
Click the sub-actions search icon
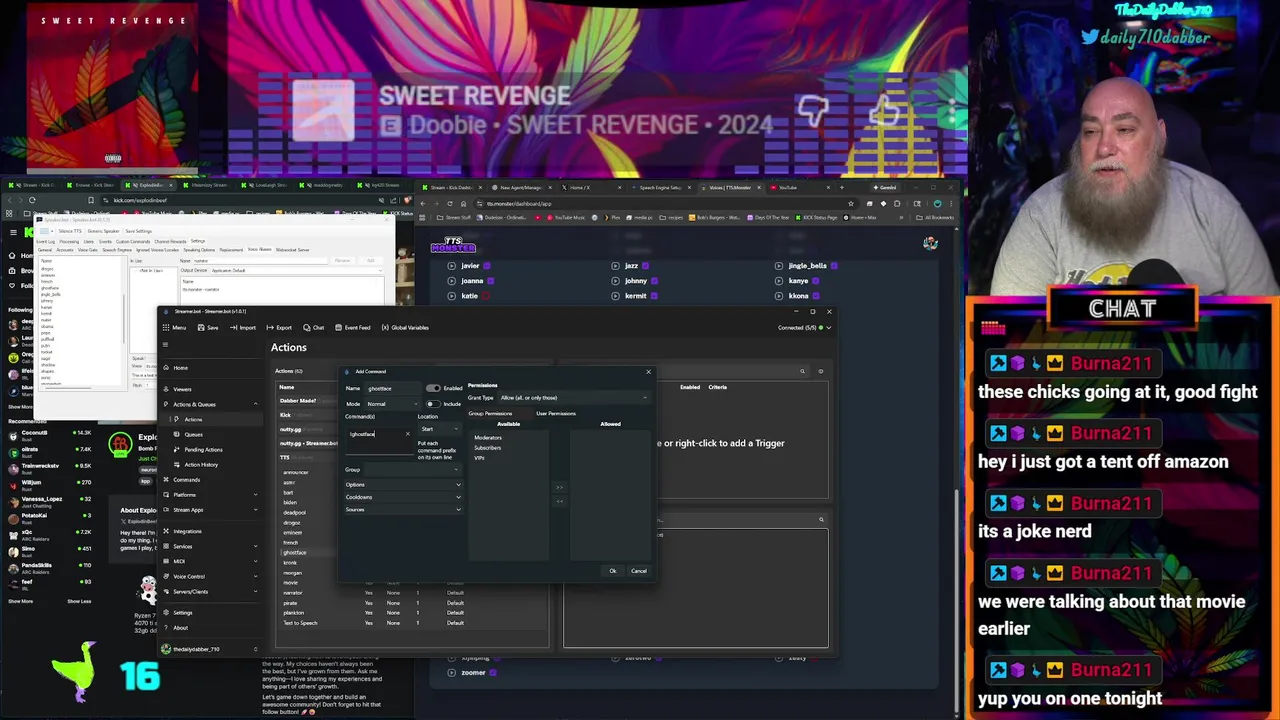[x=821, y=519]
